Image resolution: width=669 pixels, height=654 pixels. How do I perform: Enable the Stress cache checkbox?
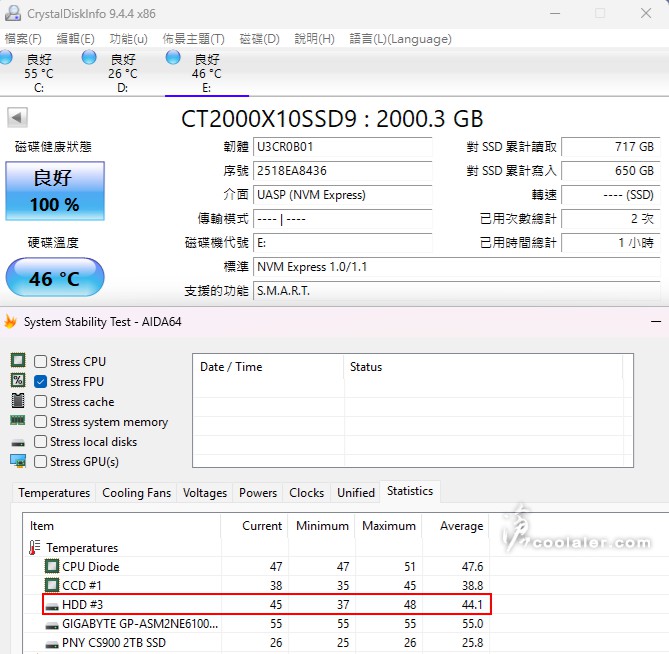[41, 401]
